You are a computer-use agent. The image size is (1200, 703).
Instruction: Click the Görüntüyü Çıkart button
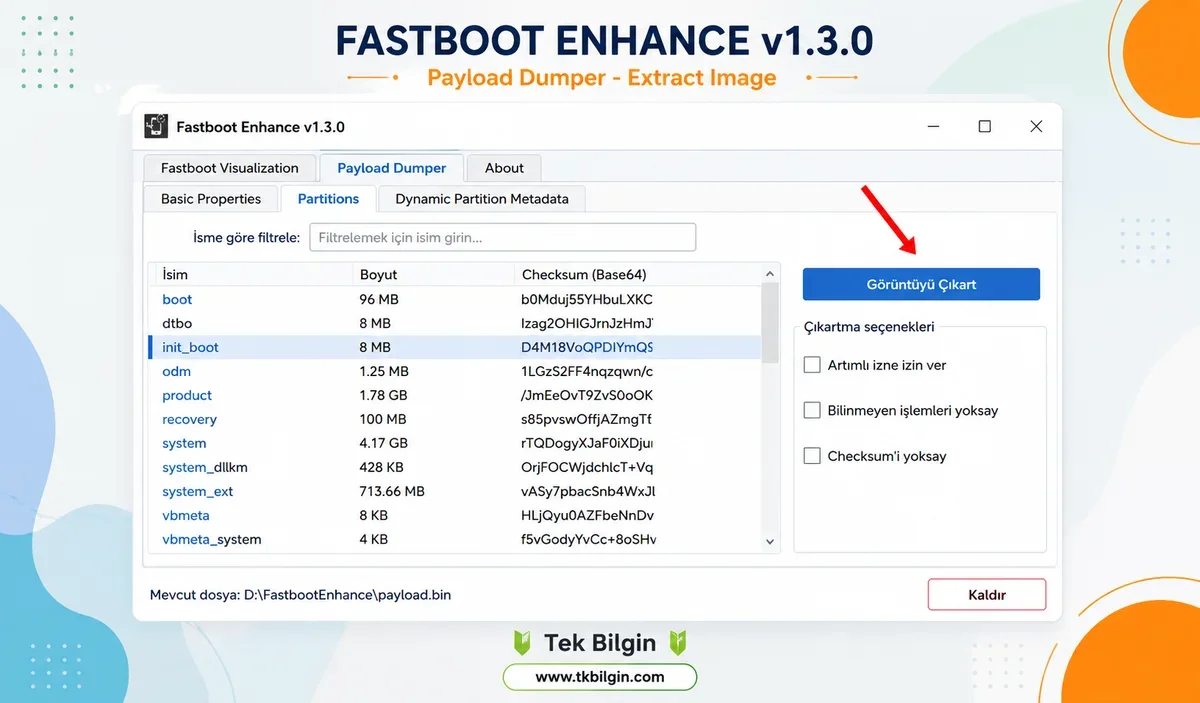pos(921,284)
